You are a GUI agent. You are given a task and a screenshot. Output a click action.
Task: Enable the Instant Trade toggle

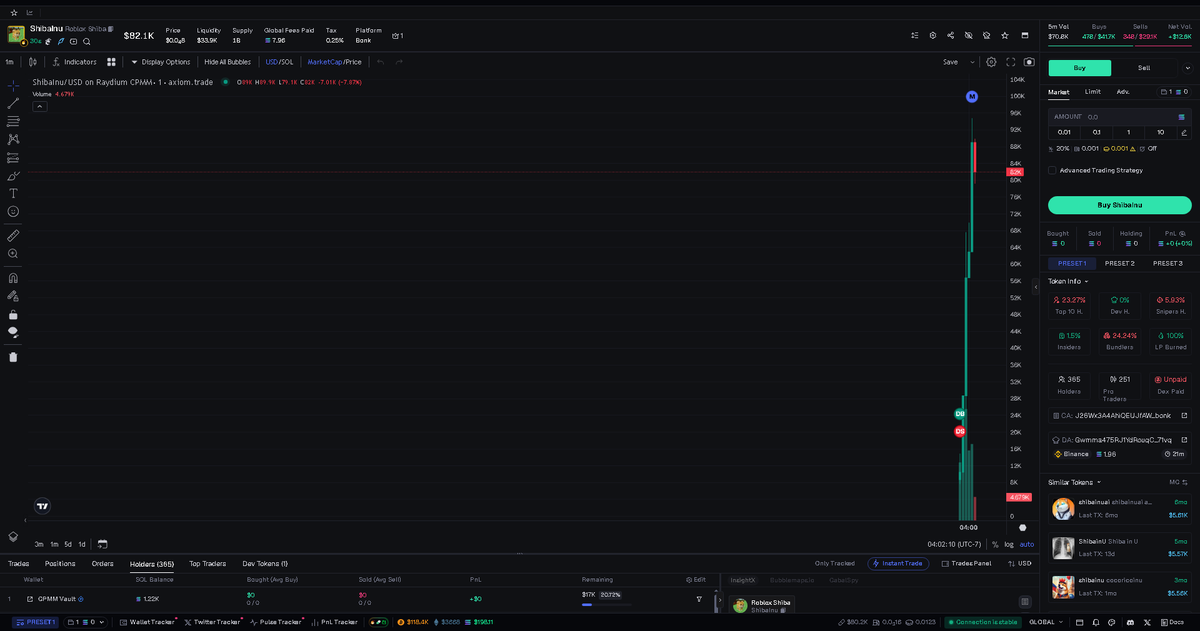coord(898,564)
